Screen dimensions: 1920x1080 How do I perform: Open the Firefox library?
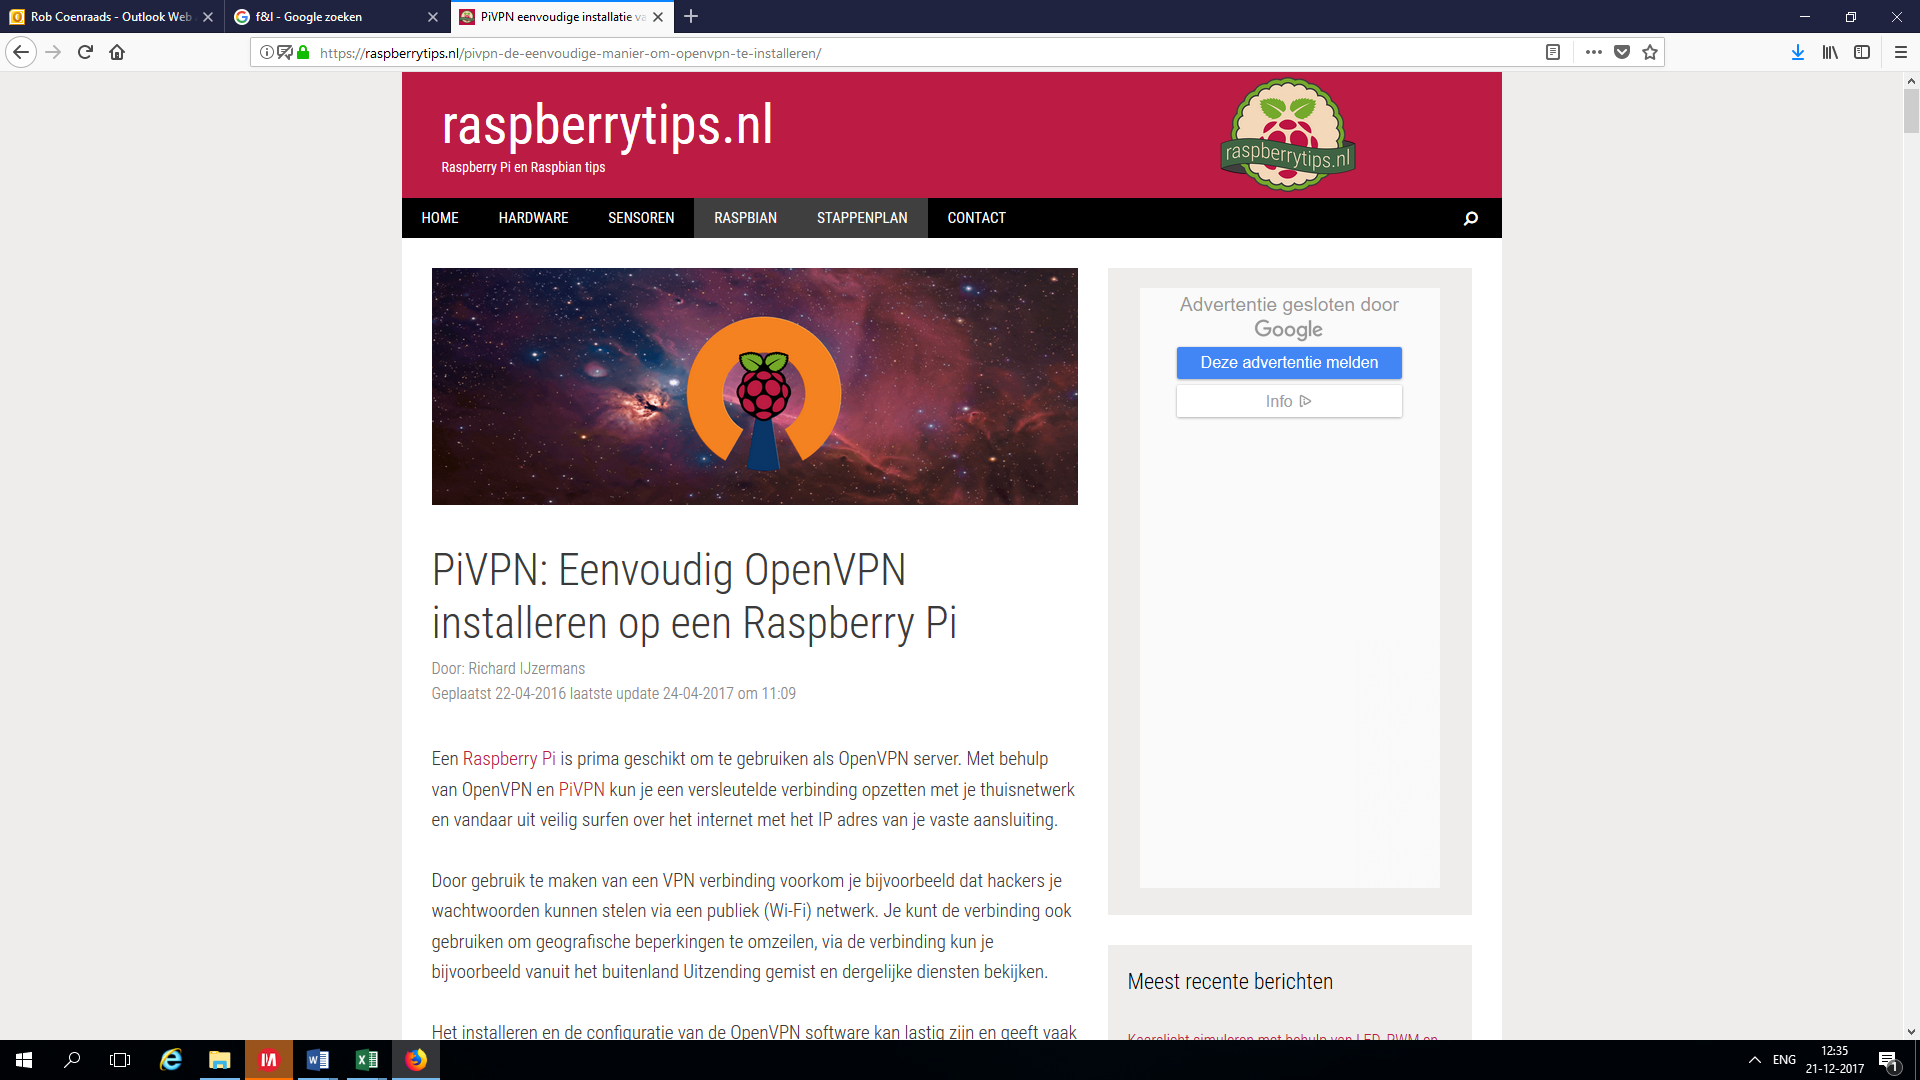1830,52
